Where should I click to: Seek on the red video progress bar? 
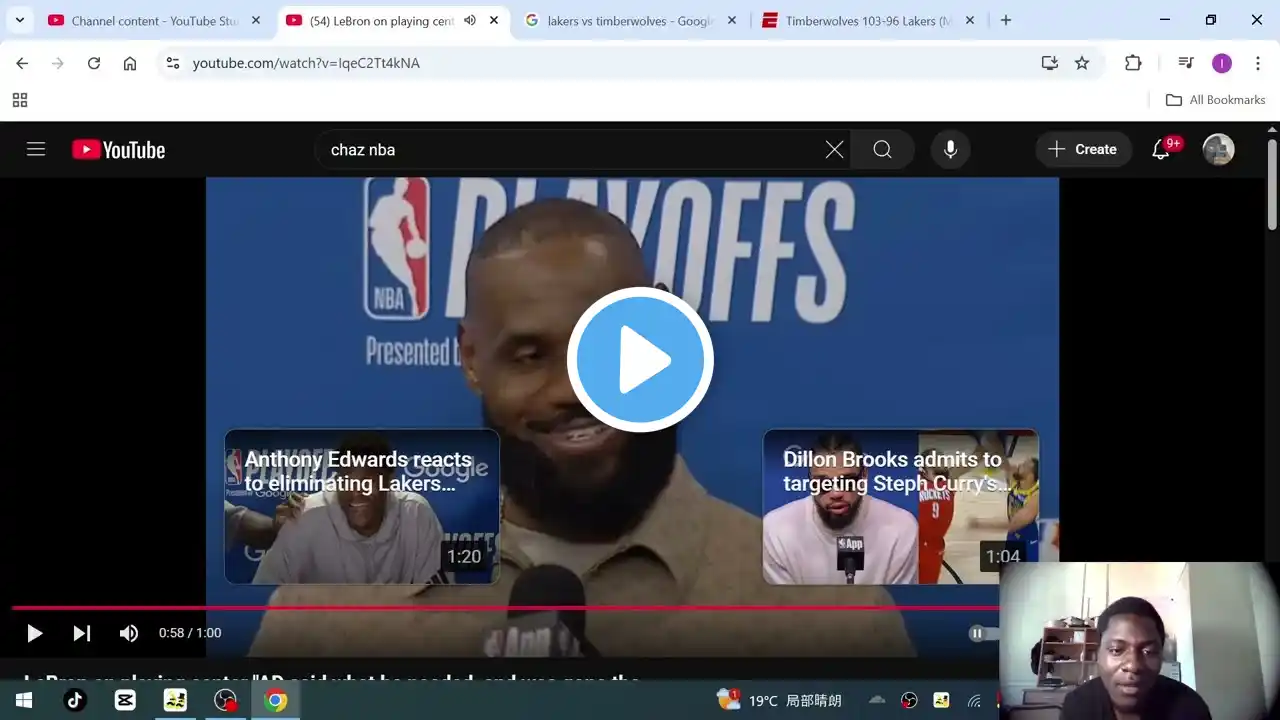[505, 607]
